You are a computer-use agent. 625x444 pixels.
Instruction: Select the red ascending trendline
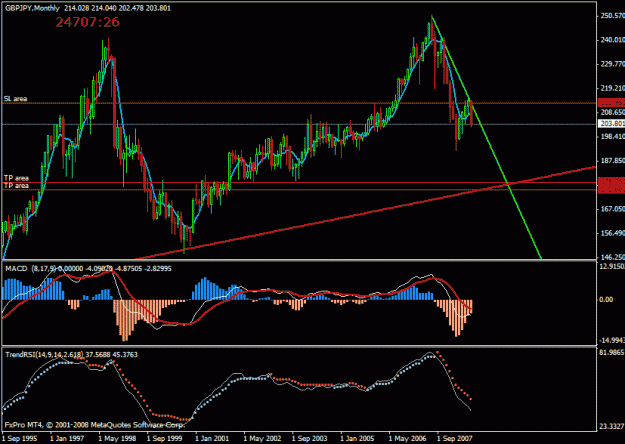click(x=367, y=213)
